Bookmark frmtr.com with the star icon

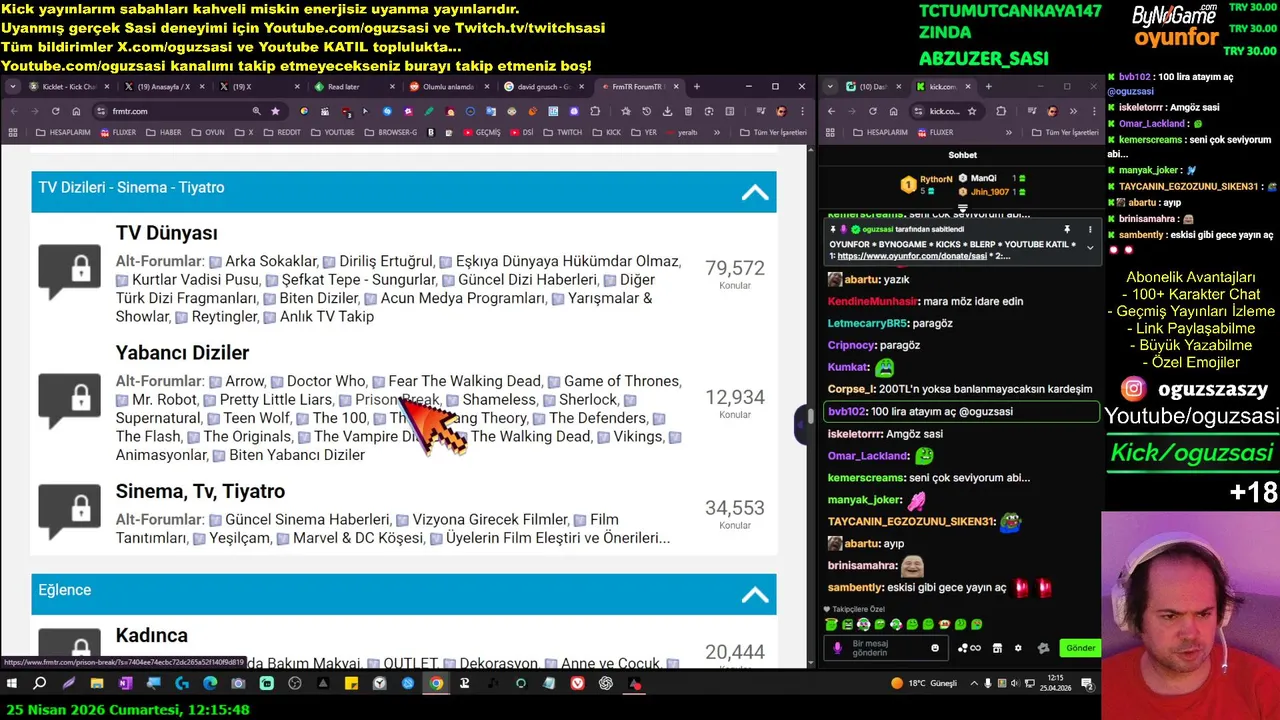click(x=275, y=111)
